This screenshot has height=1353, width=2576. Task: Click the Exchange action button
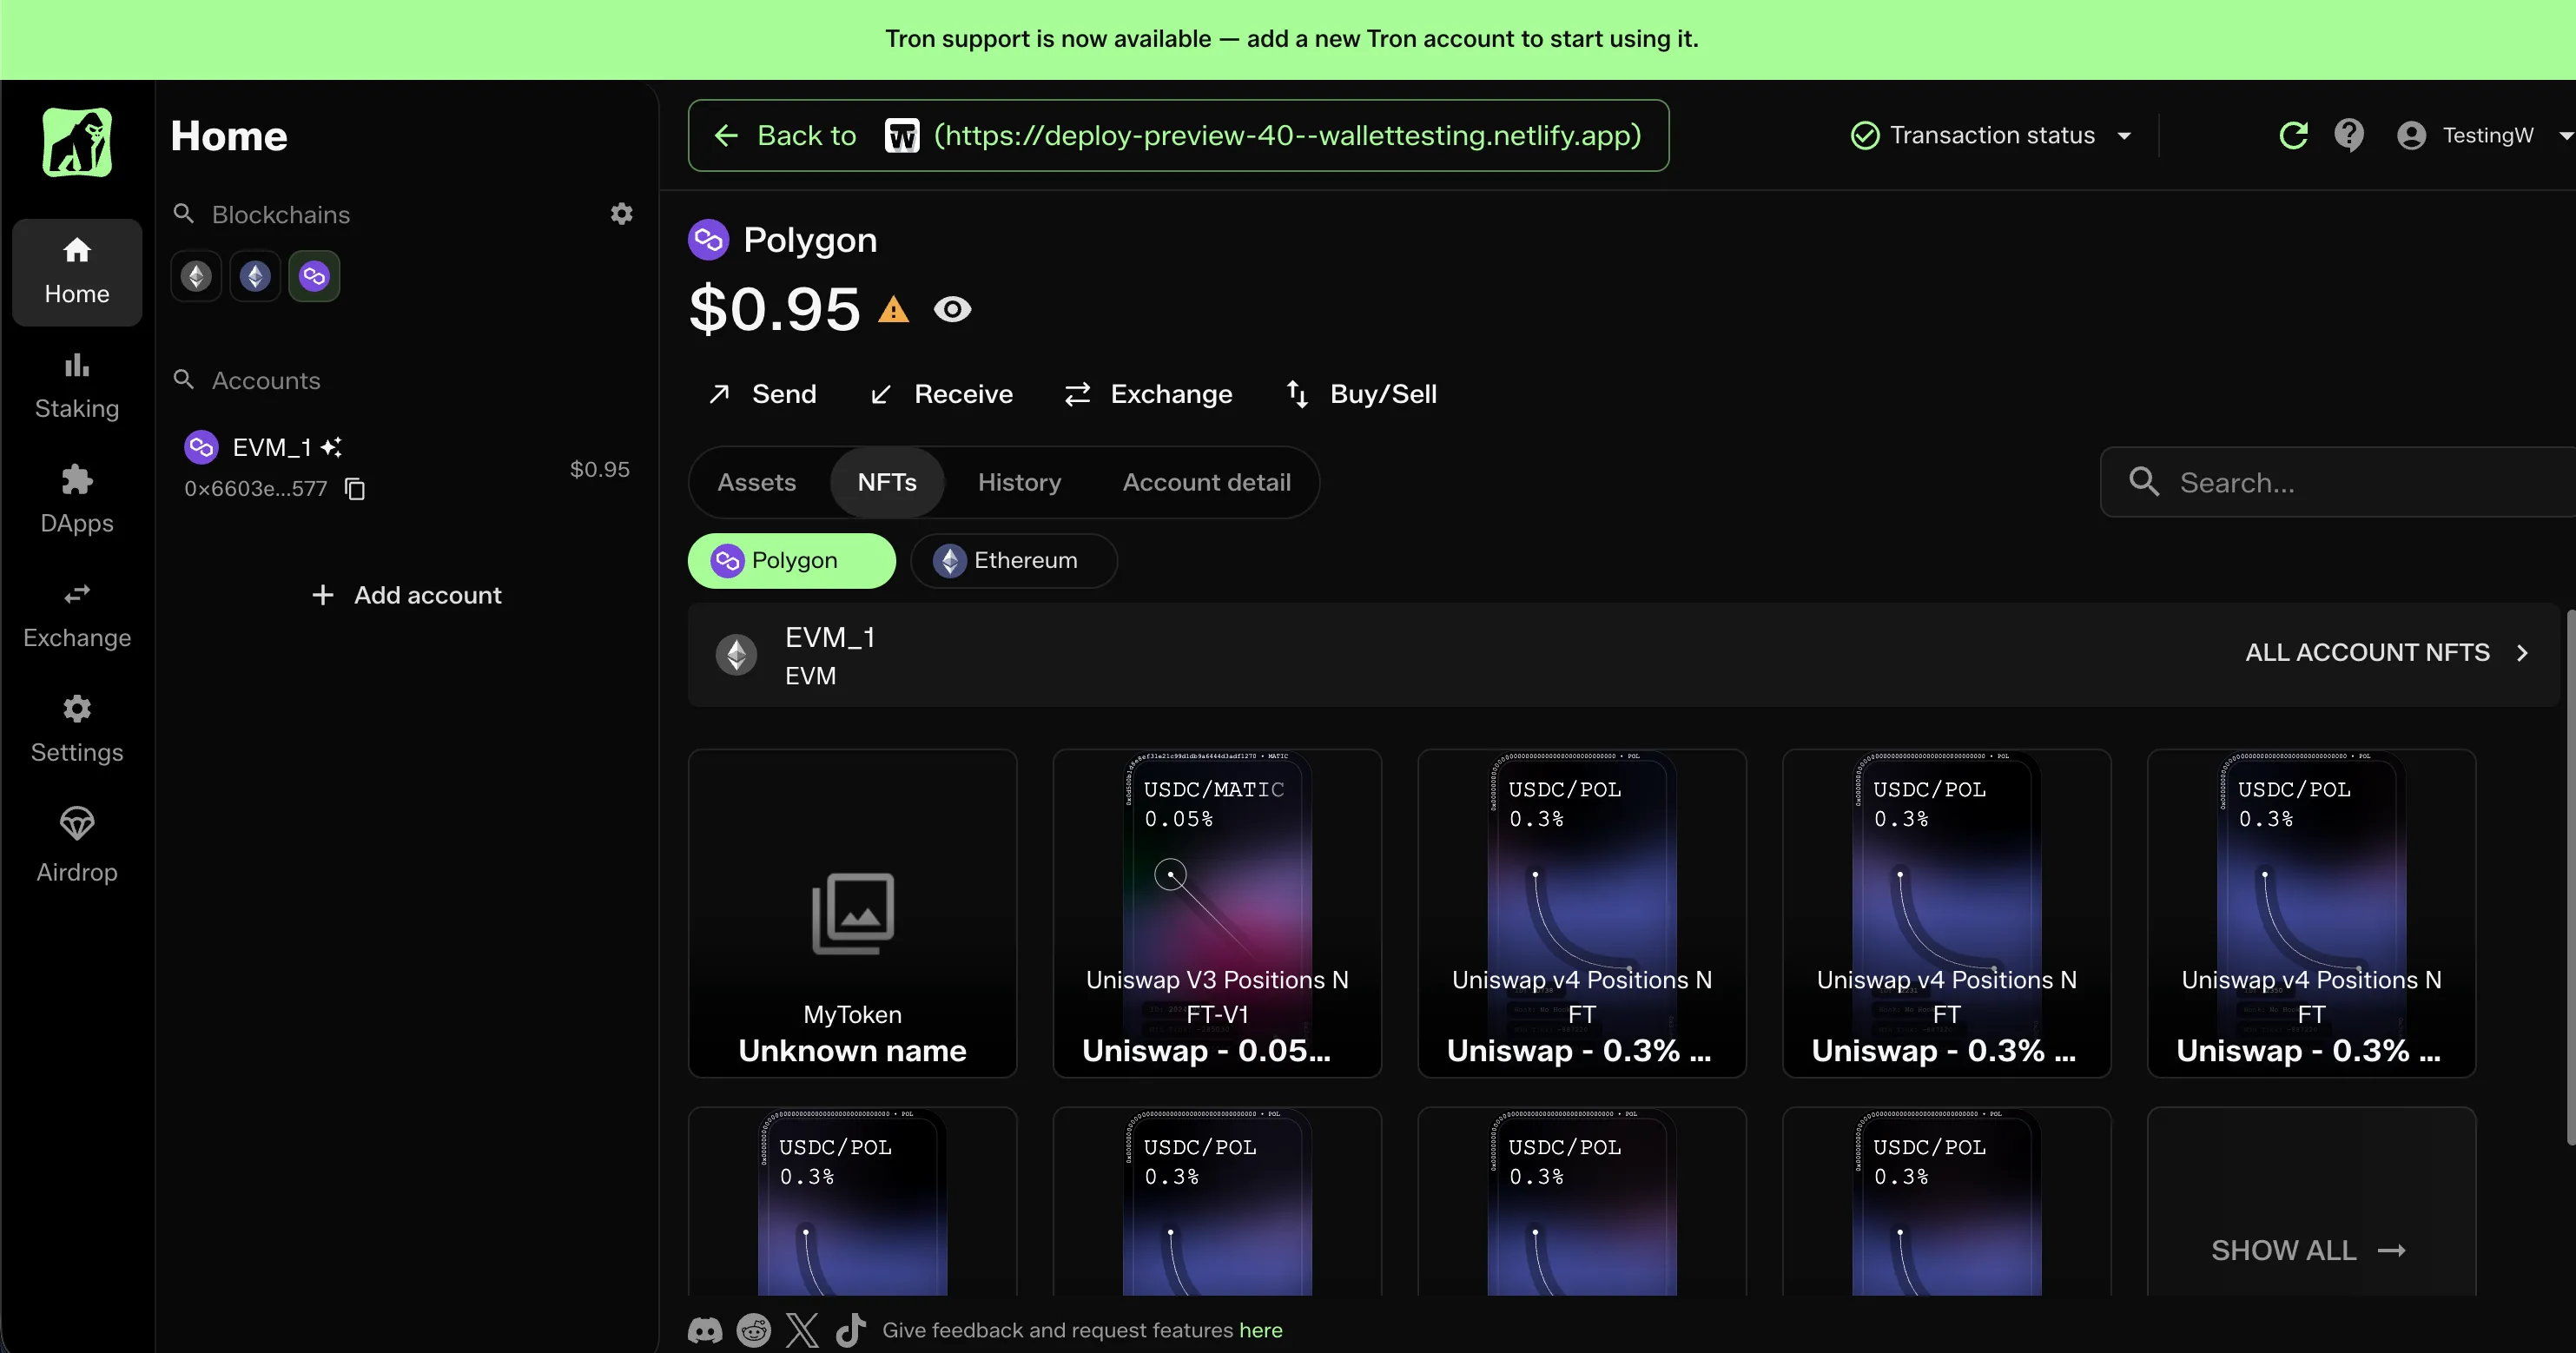[1148, 394]
